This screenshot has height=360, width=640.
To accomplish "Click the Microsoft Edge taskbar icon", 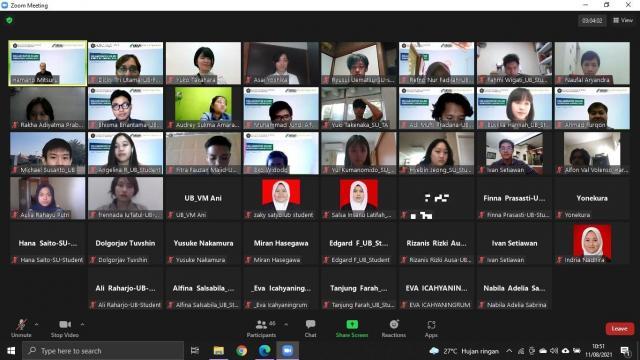I will tap(264, 351).
